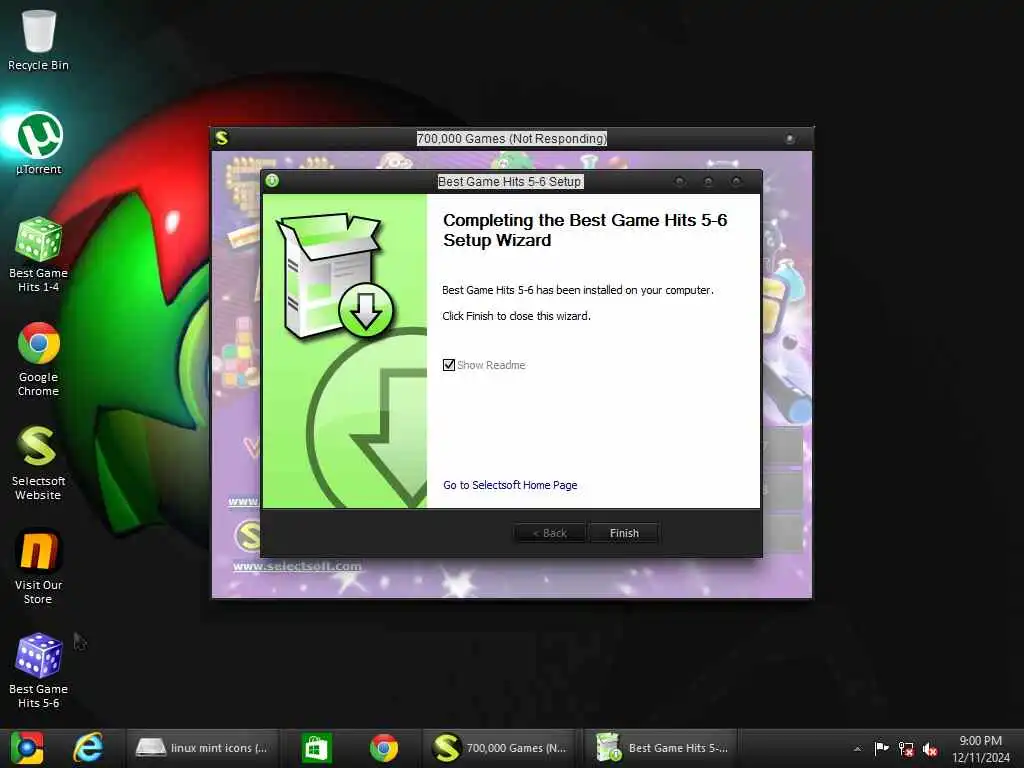Click the setup installer icon in title bar
This screenshot has height=768, width=1024.
[x=272, y=181]
